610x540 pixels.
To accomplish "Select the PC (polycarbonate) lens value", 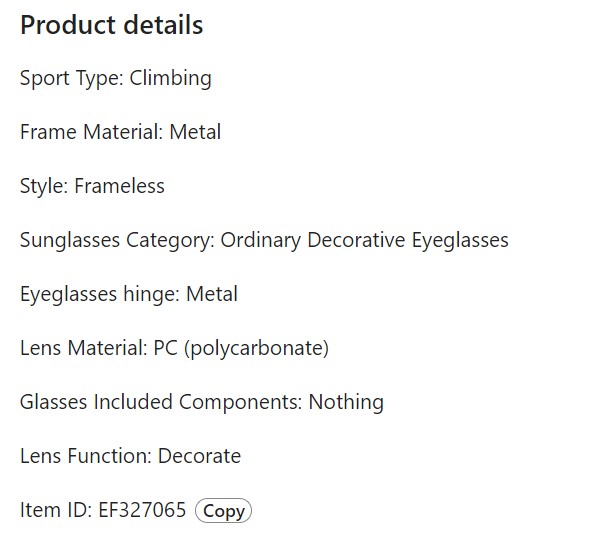I will 241,348.
